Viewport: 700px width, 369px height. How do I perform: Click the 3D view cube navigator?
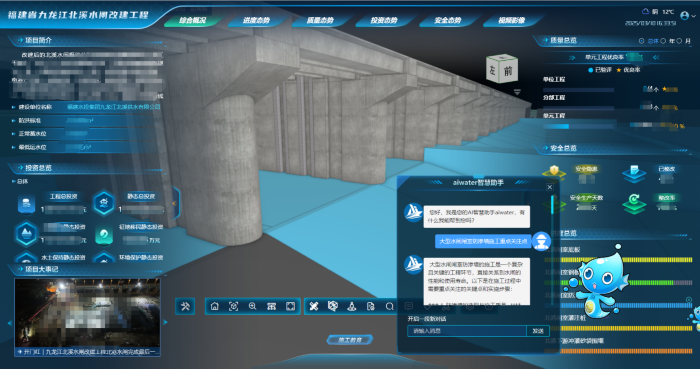(x=502, y=69)
